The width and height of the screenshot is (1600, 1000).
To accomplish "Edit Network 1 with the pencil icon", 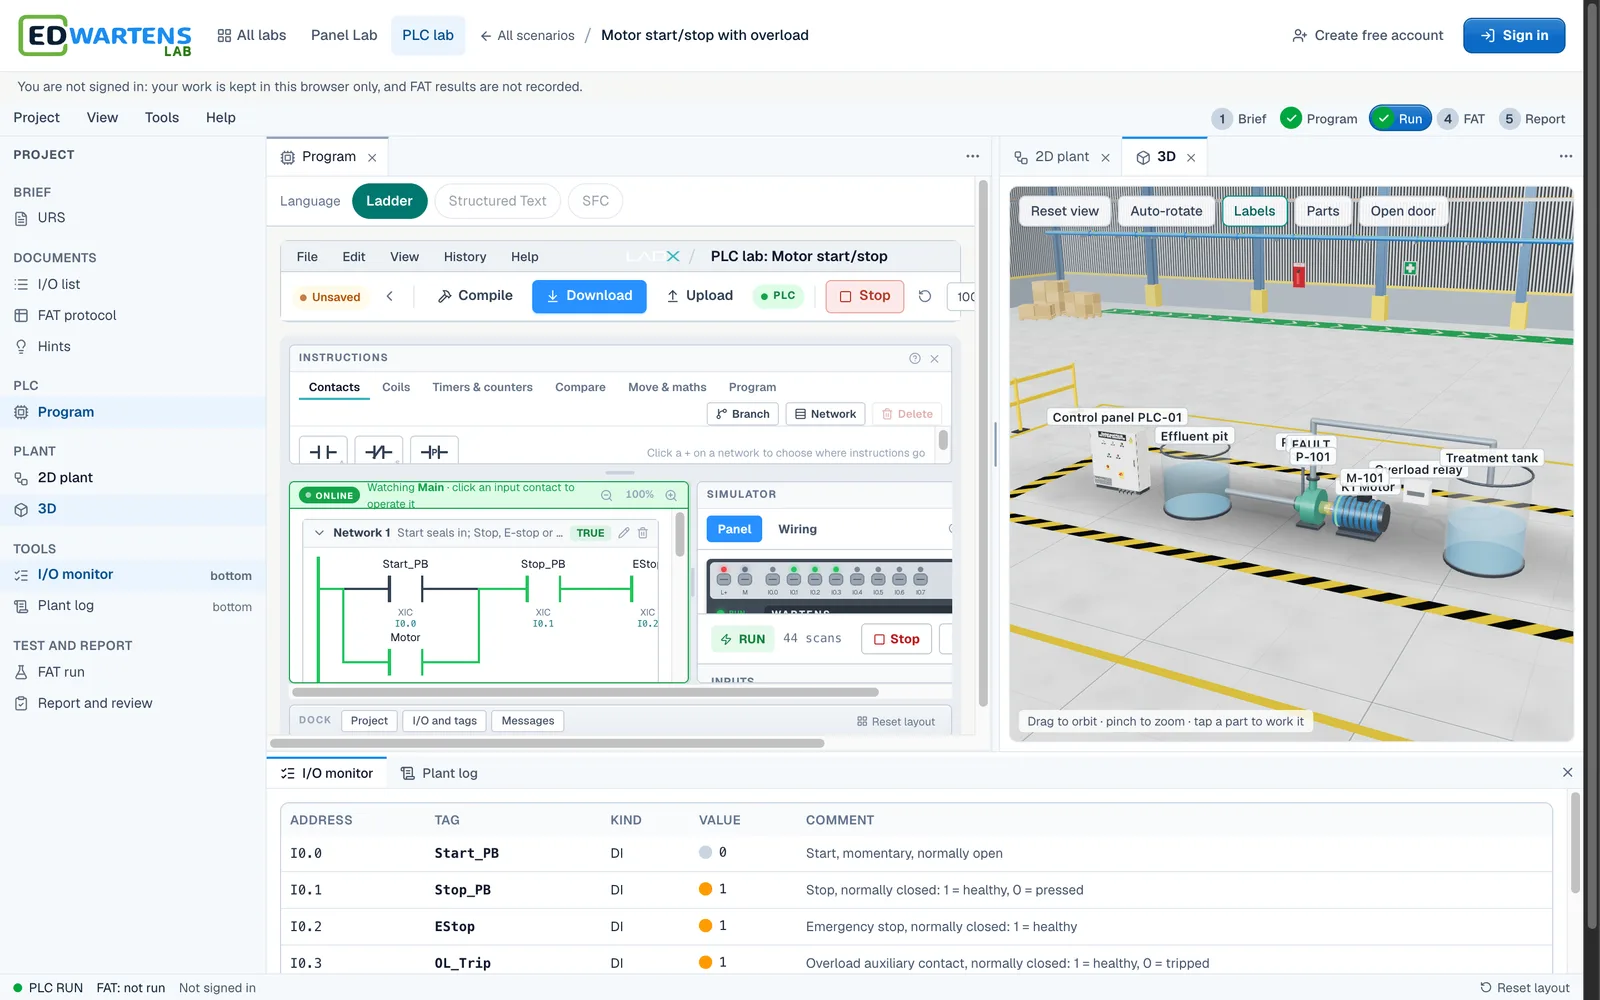I will tap(624, 533).
